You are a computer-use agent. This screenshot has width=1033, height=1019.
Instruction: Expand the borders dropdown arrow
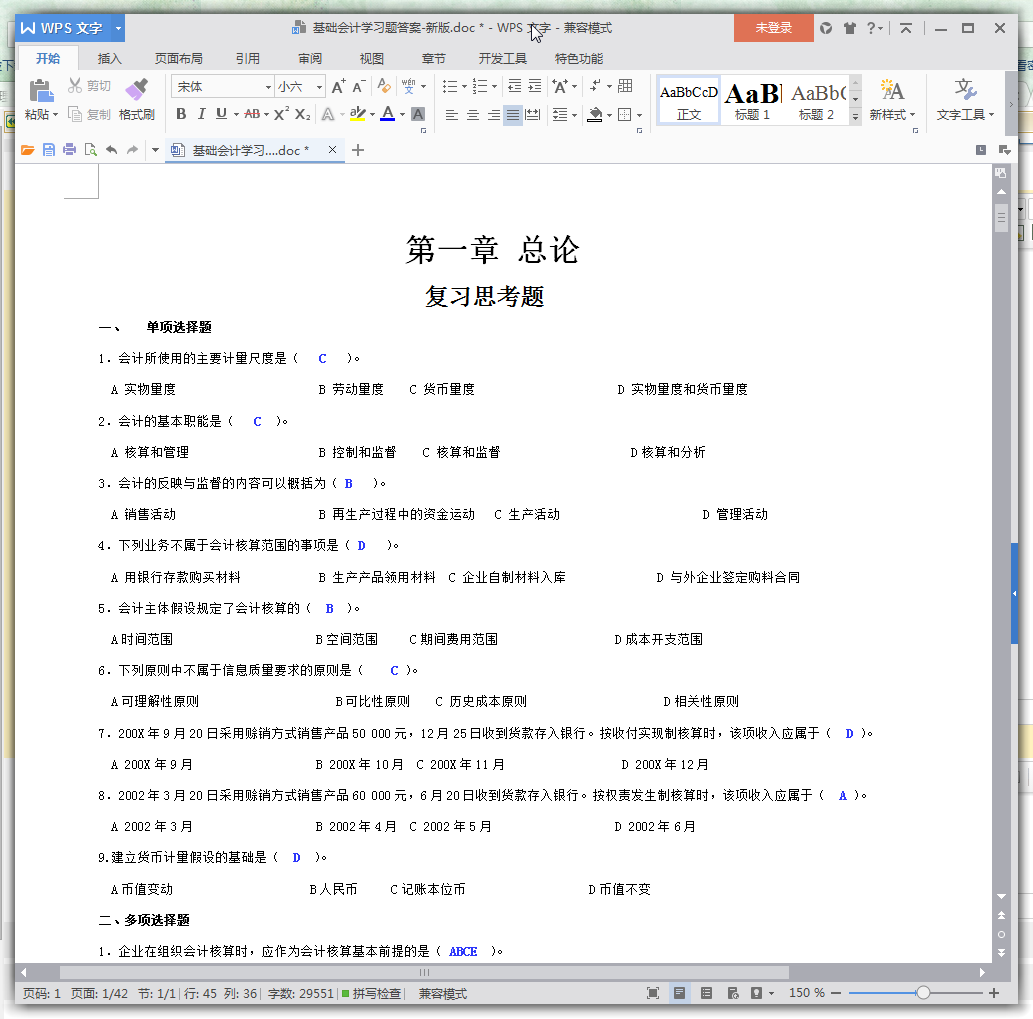[x=640, y=115]
